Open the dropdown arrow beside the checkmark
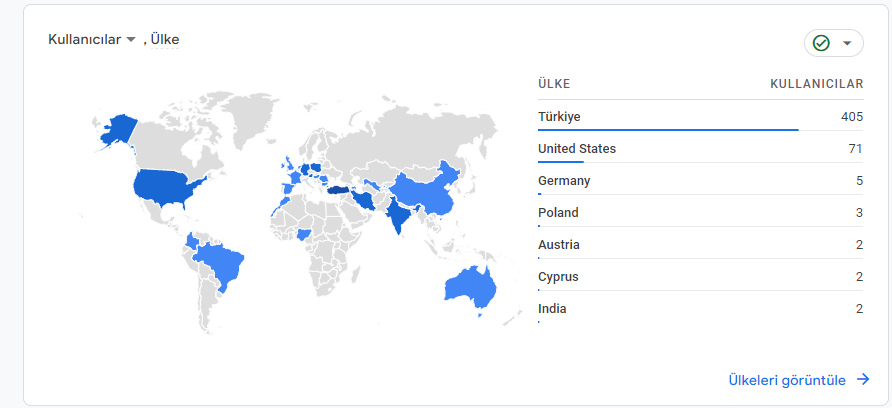Viewport: 892px width, 408px height. click(x=846, y=43)
